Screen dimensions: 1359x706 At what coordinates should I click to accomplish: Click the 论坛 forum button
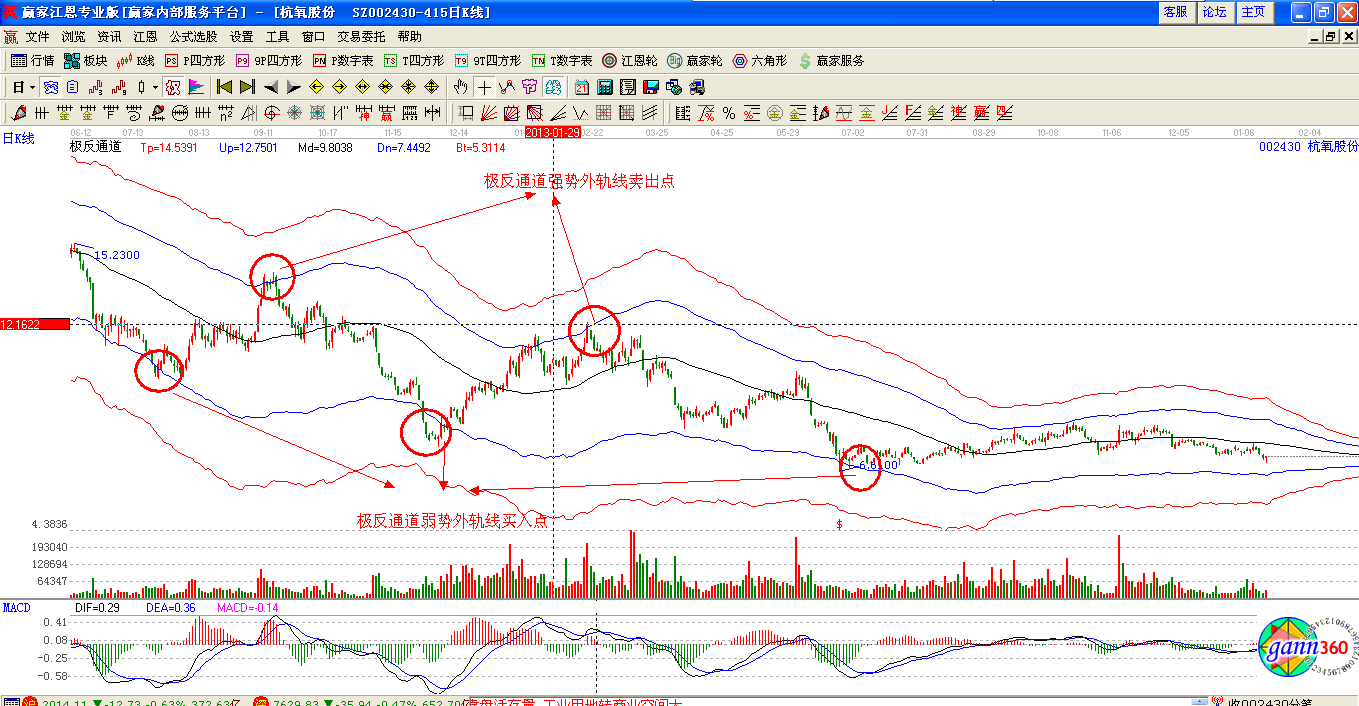1214,12
